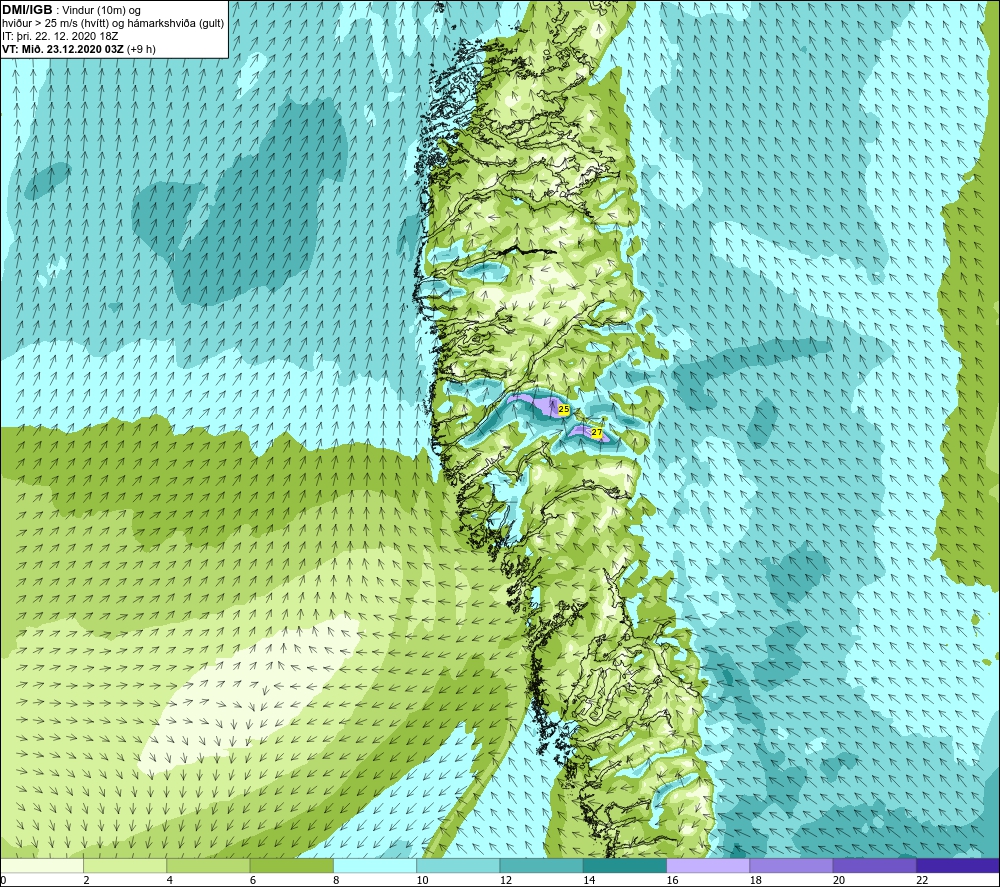Select the 22+ m/s dark indigo legend swatch

pyautogui.click(x=958, y=865)
